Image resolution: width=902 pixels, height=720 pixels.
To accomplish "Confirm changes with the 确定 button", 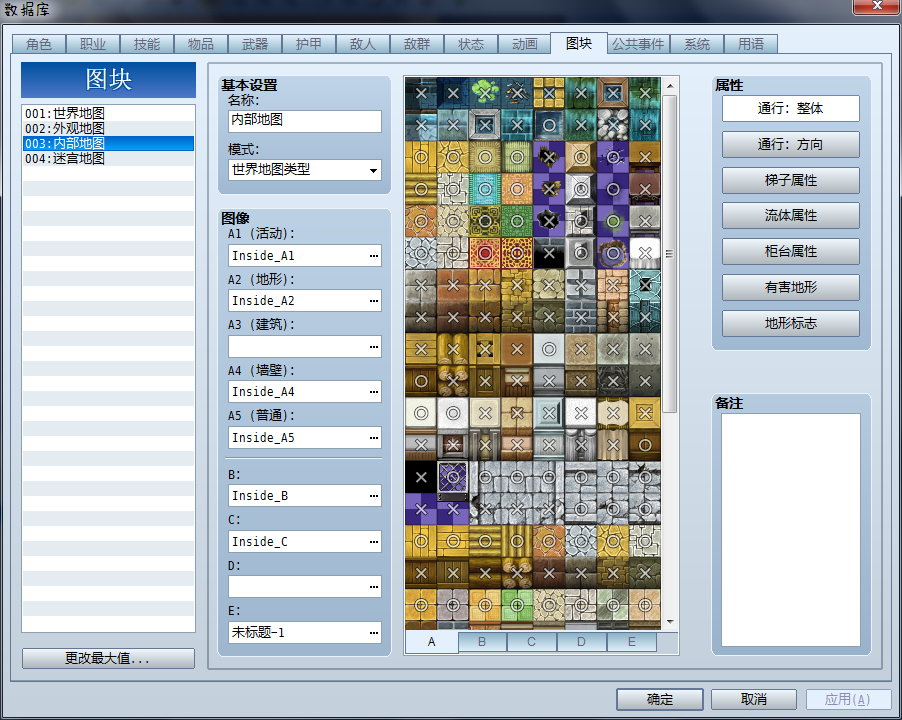I will pos(660,699).
